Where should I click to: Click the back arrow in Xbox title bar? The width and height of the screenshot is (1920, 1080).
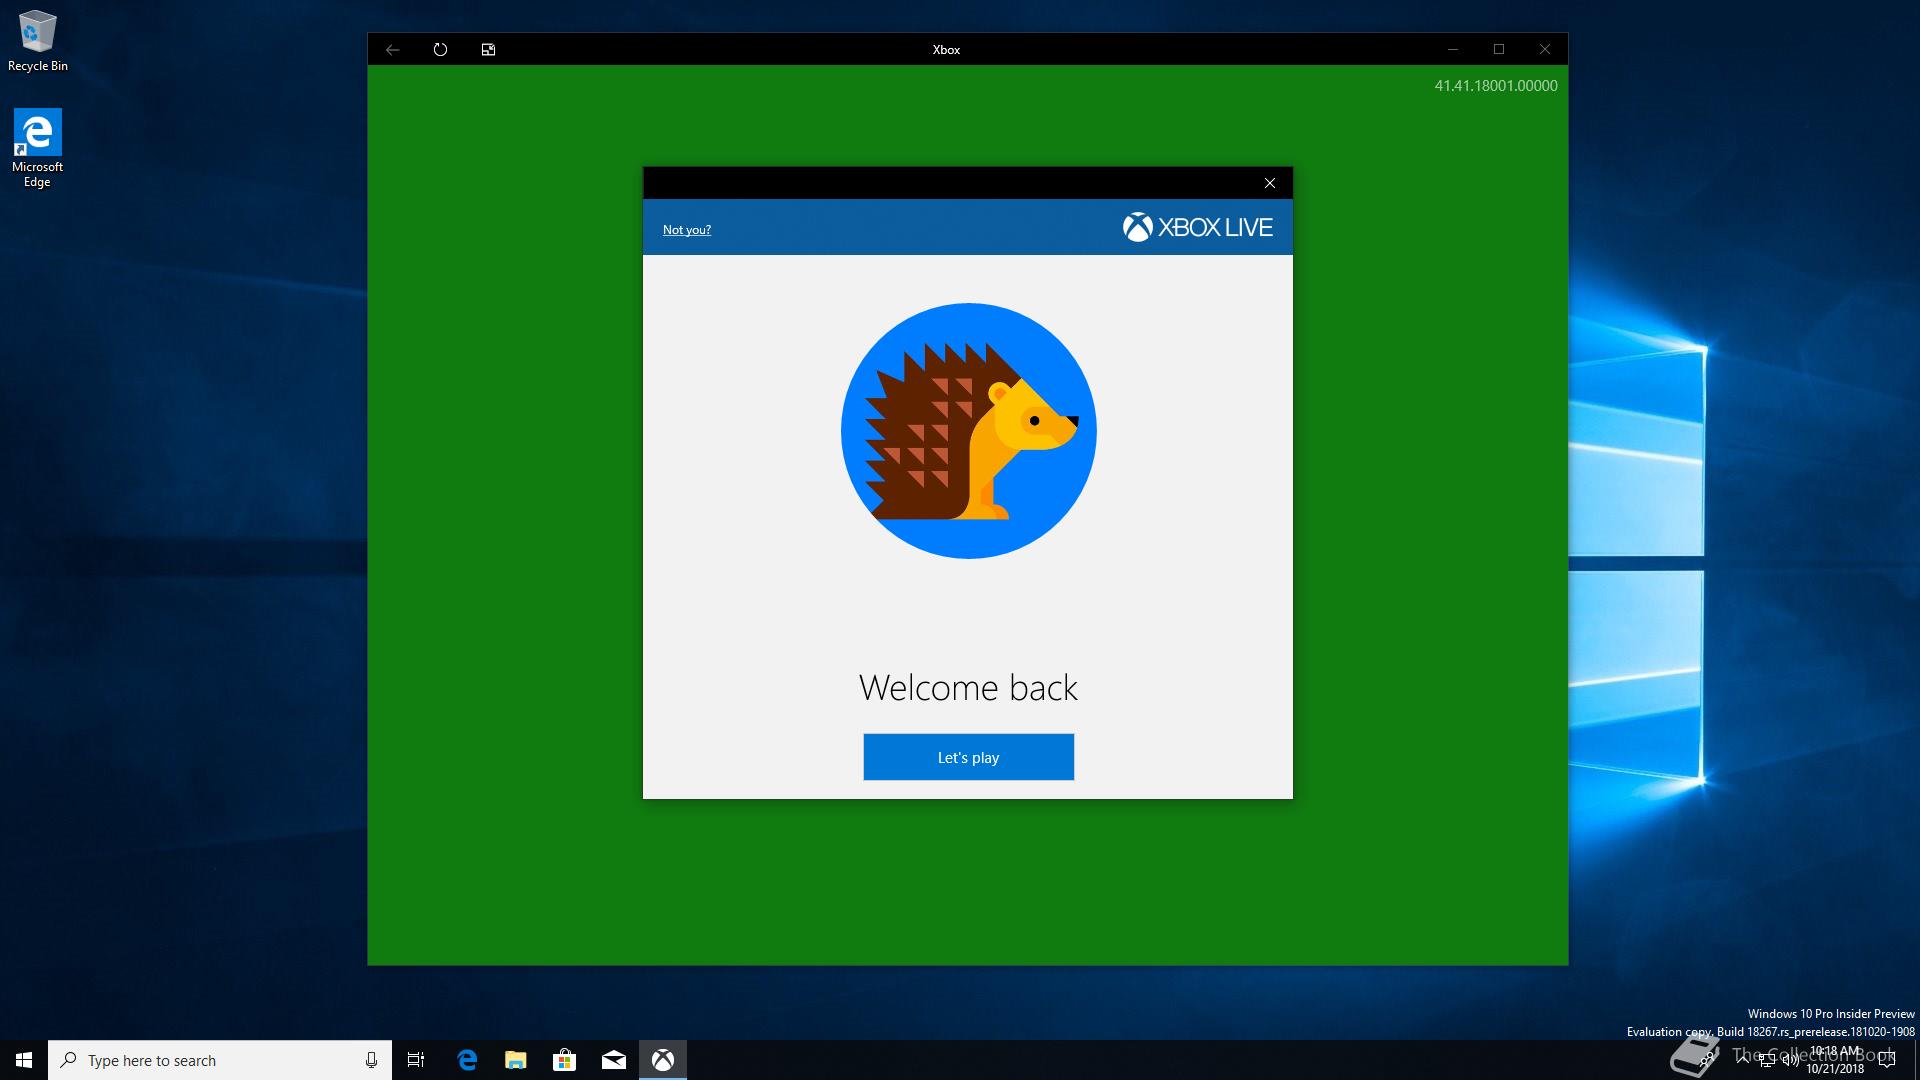(x=393, y=49)
